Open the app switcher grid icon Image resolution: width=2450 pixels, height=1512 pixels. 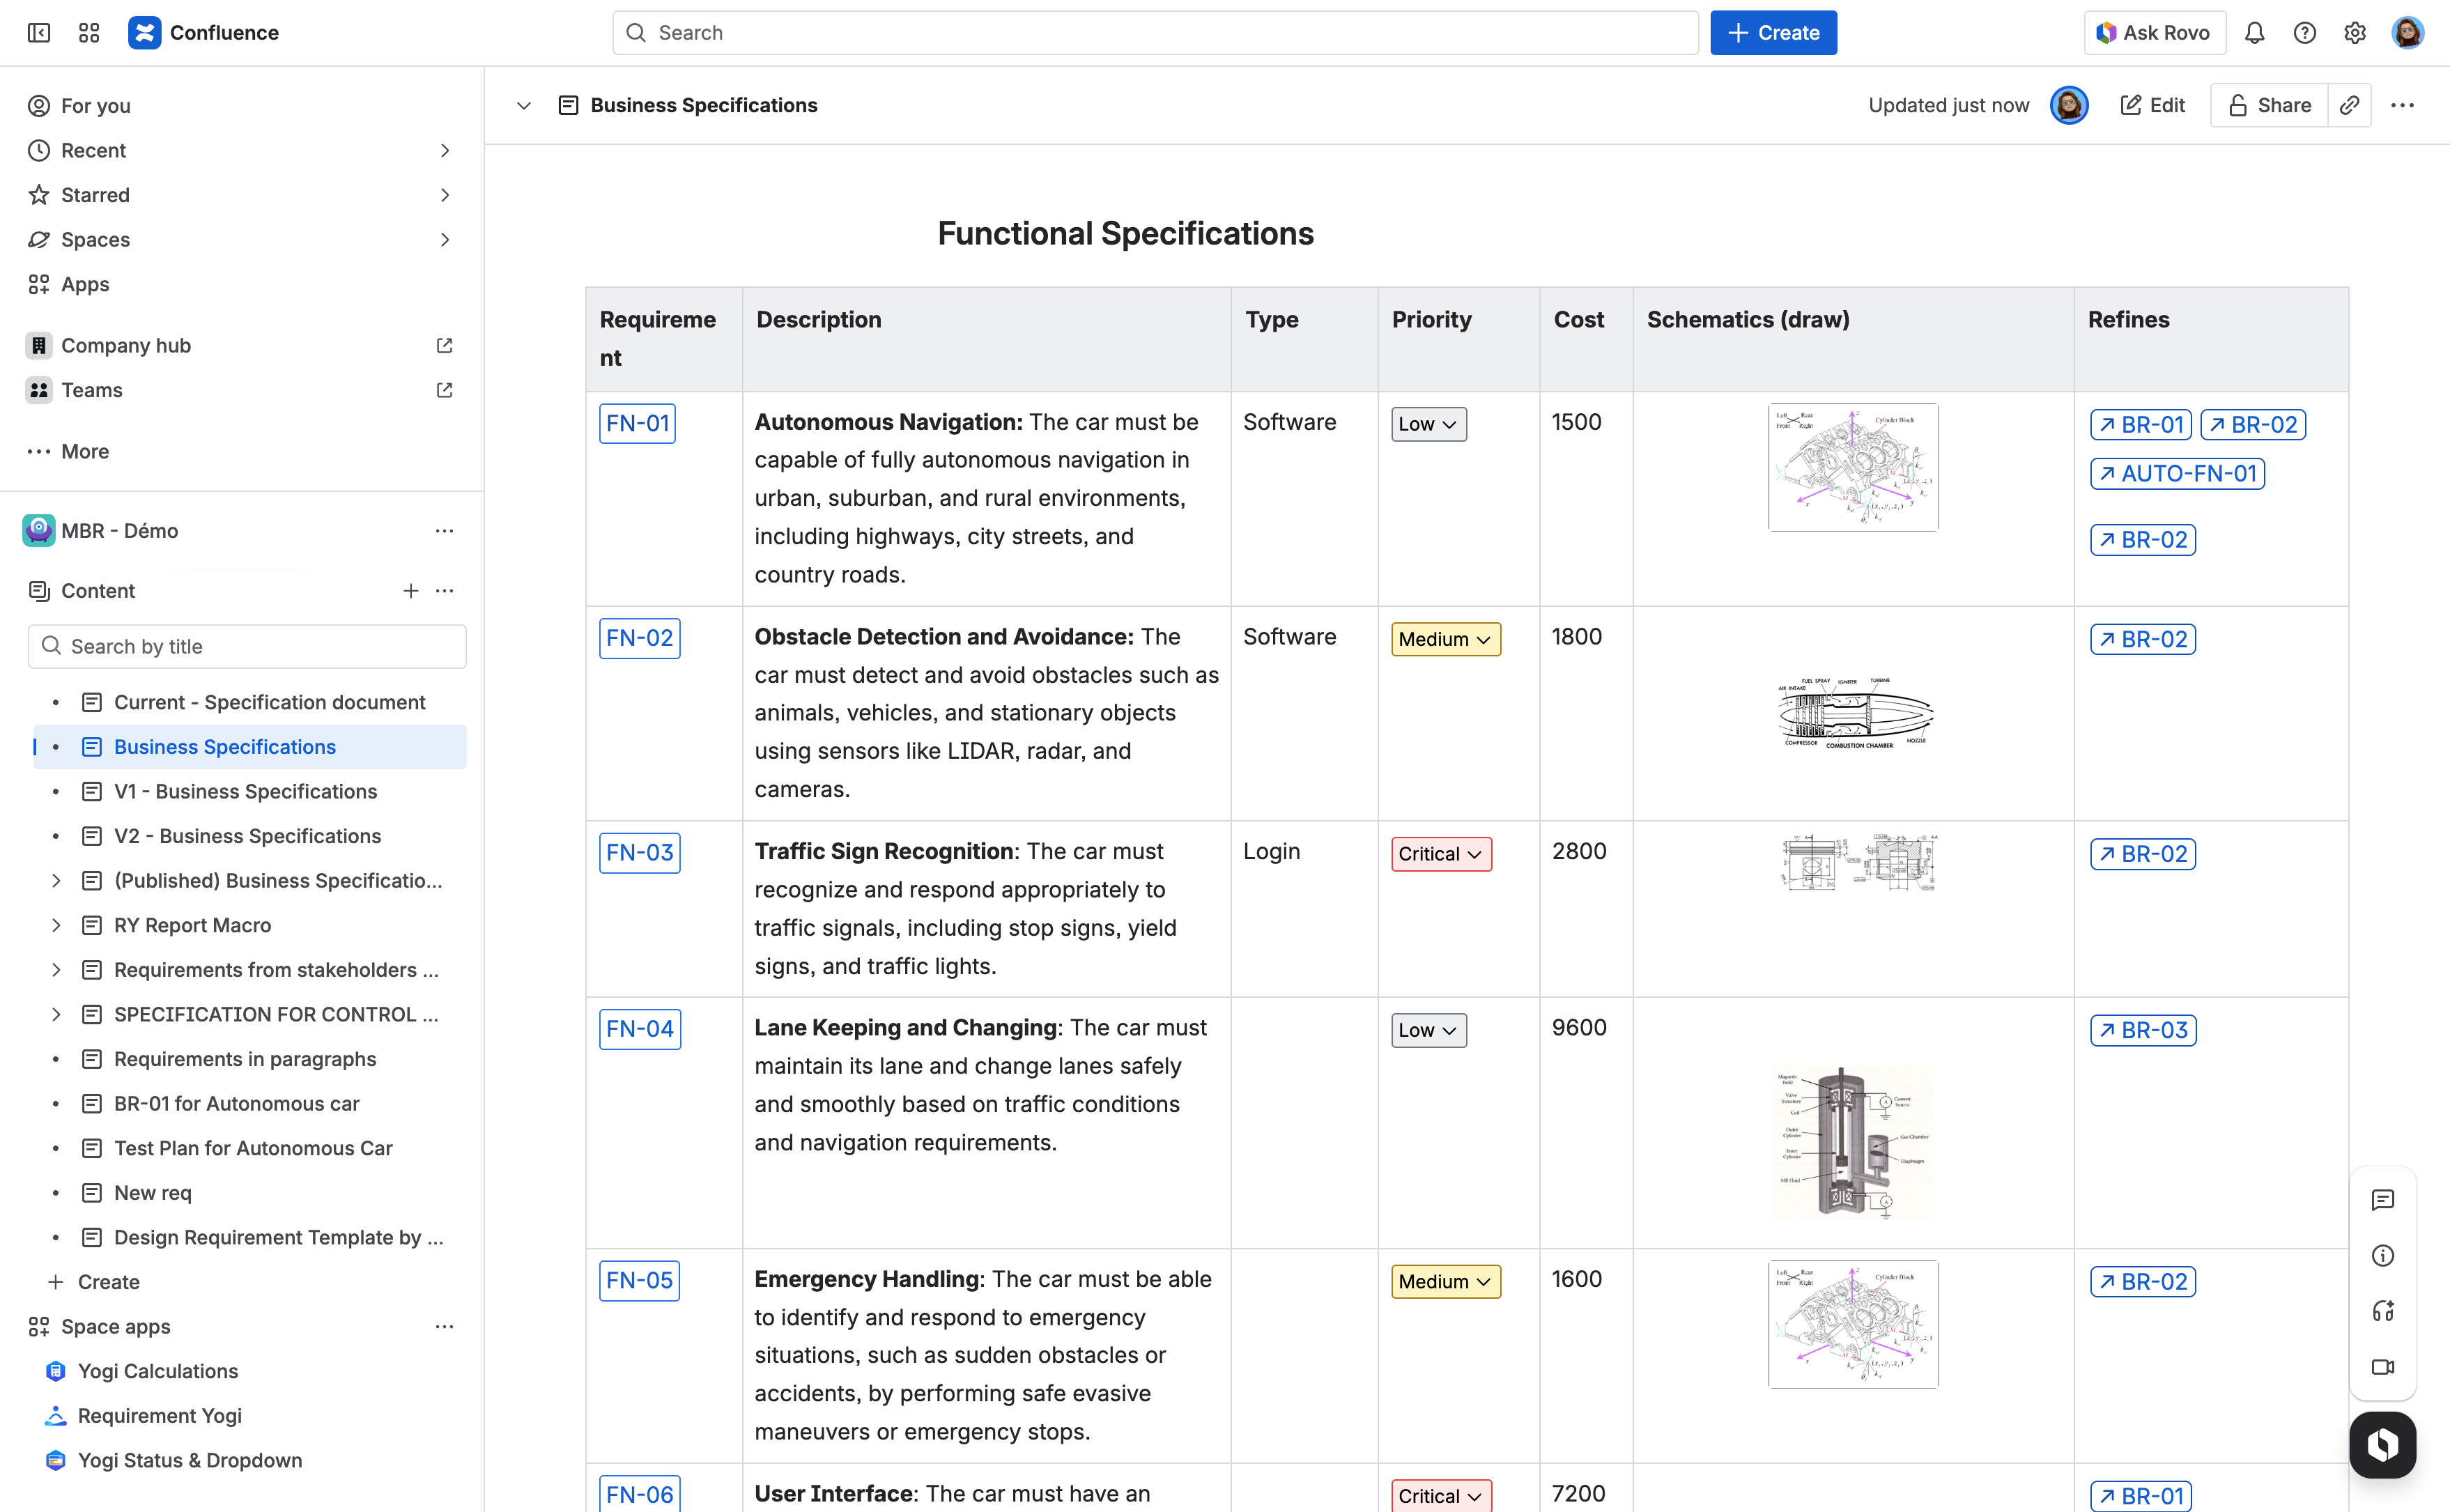coord(89,33)
